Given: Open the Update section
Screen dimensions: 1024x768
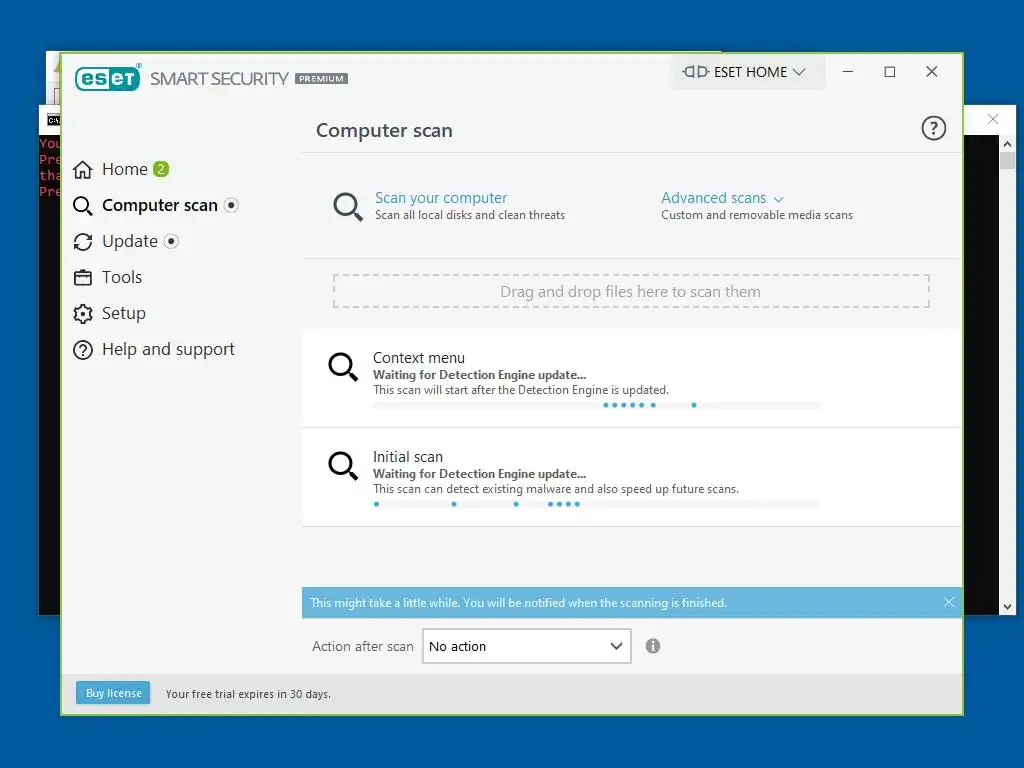Looking at the screenshot, I should (129, 242).
